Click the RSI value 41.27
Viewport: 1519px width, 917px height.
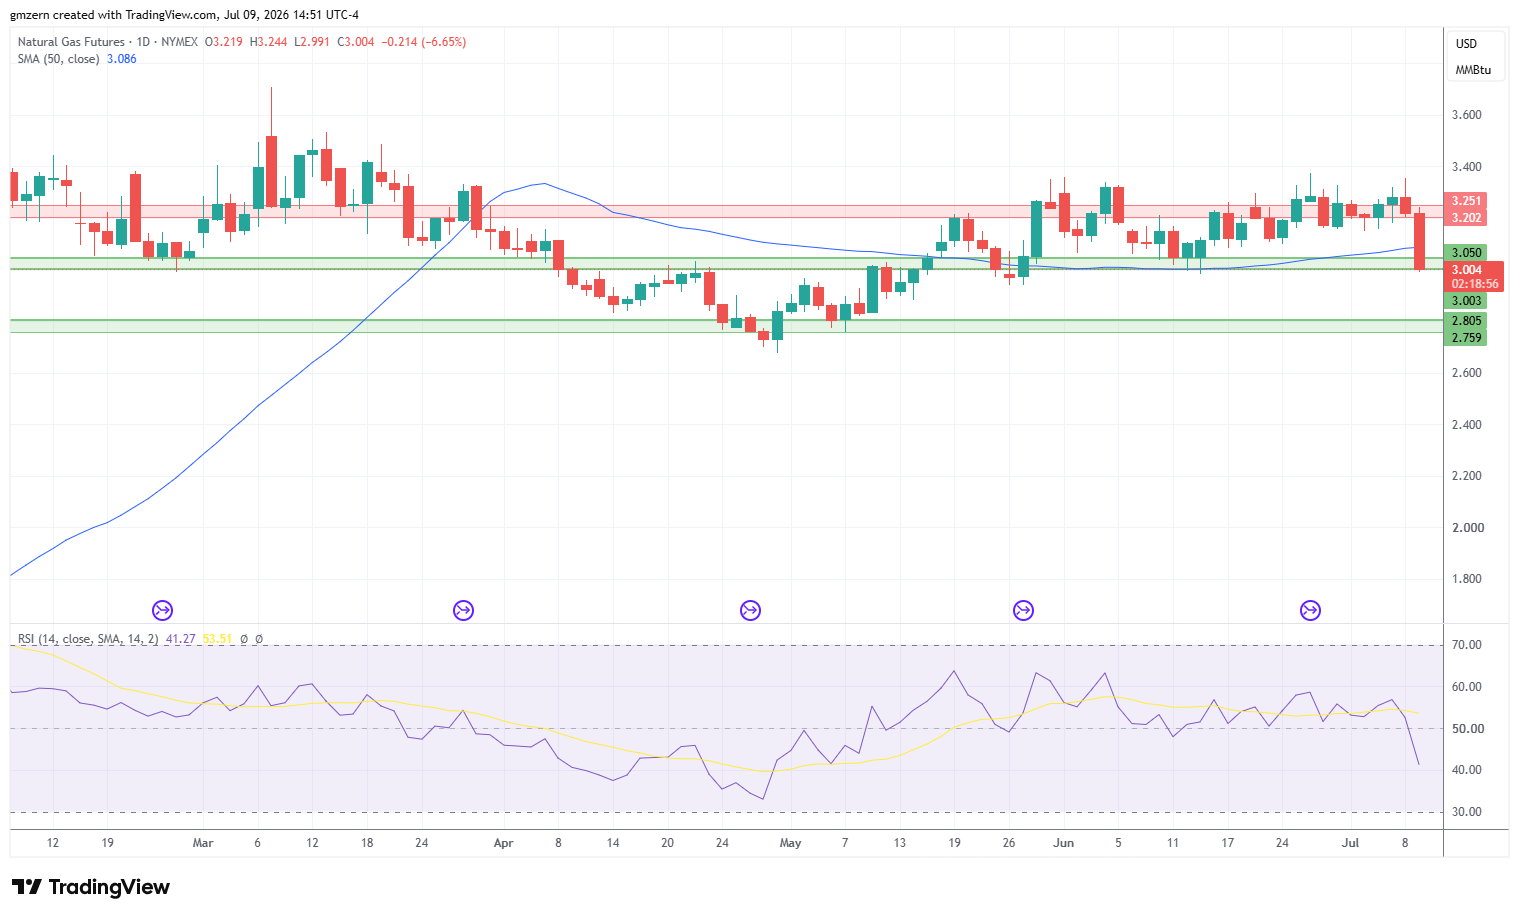(180, 639)
